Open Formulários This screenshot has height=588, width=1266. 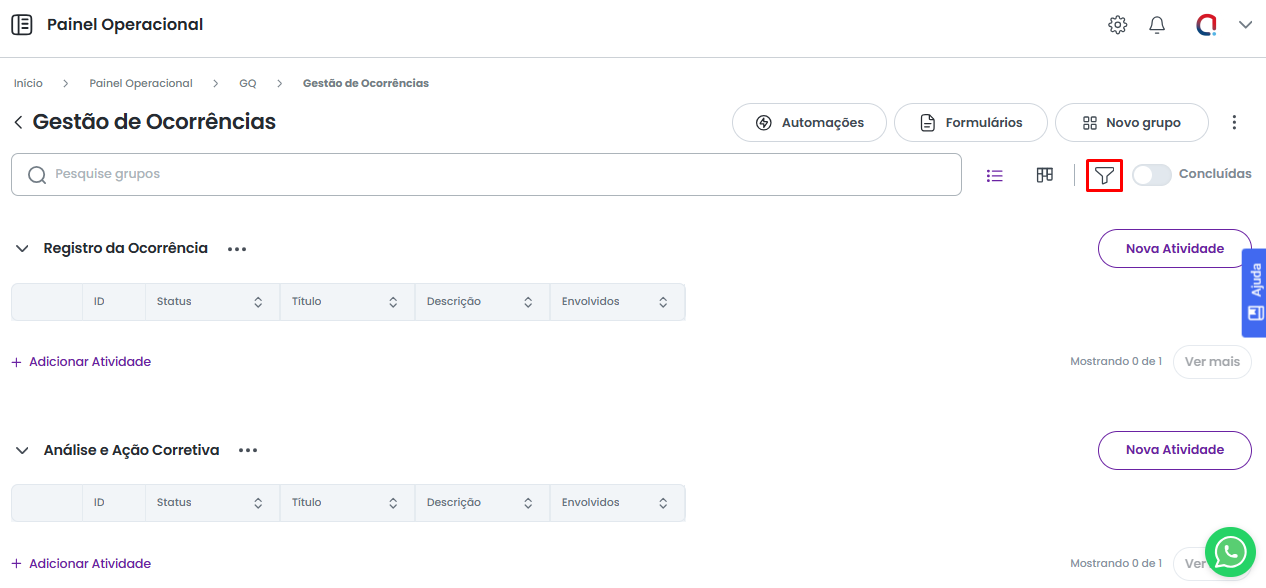pyautogui.click(x=970, y=123)
